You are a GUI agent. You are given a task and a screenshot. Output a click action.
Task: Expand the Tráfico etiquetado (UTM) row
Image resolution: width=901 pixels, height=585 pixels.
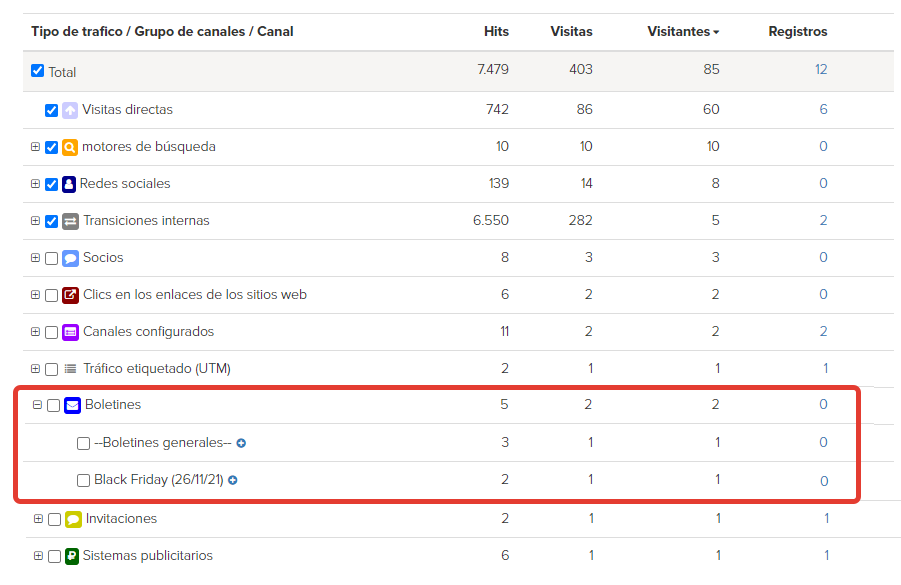35,369
